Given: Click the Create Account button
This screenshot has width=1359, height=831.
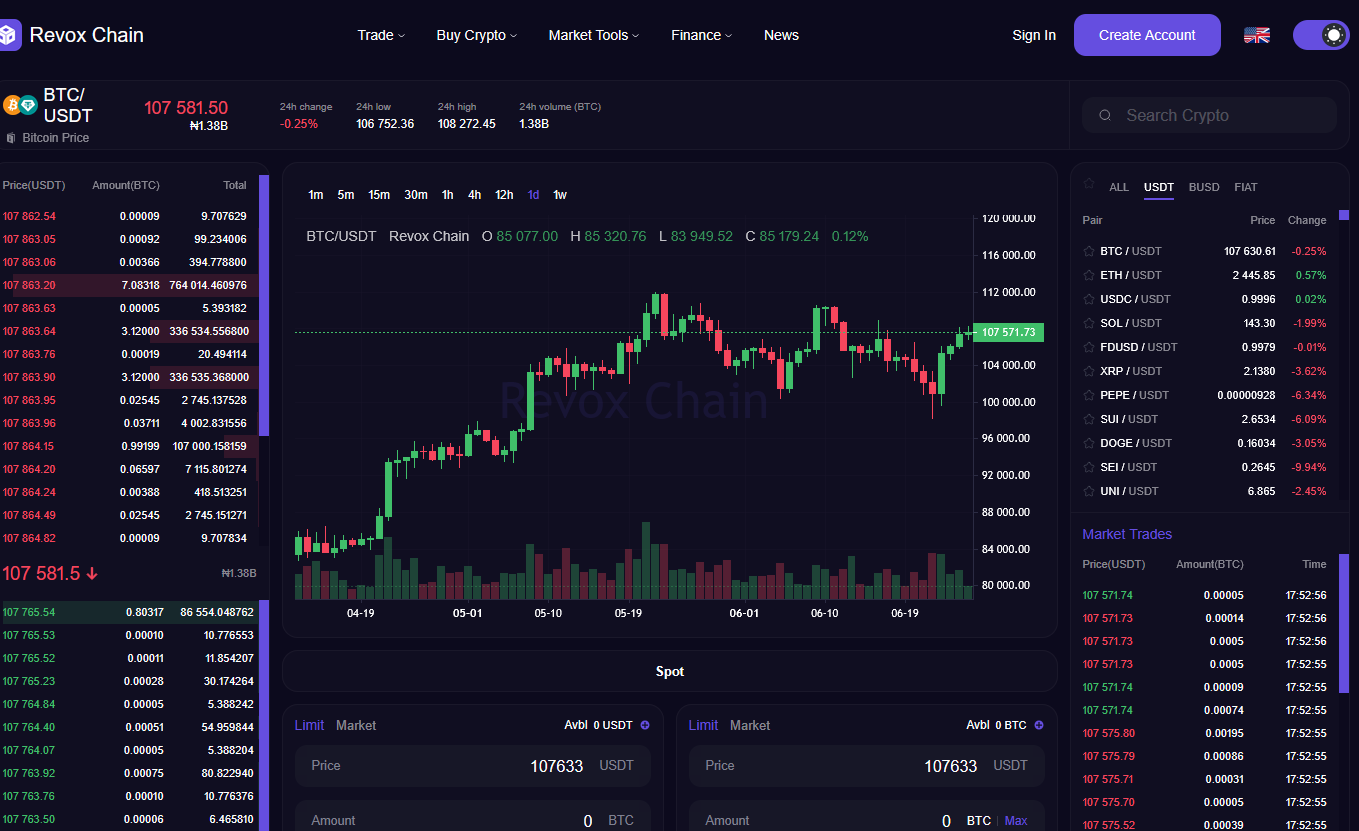Looking at the screenshot, I should 1147,35.
